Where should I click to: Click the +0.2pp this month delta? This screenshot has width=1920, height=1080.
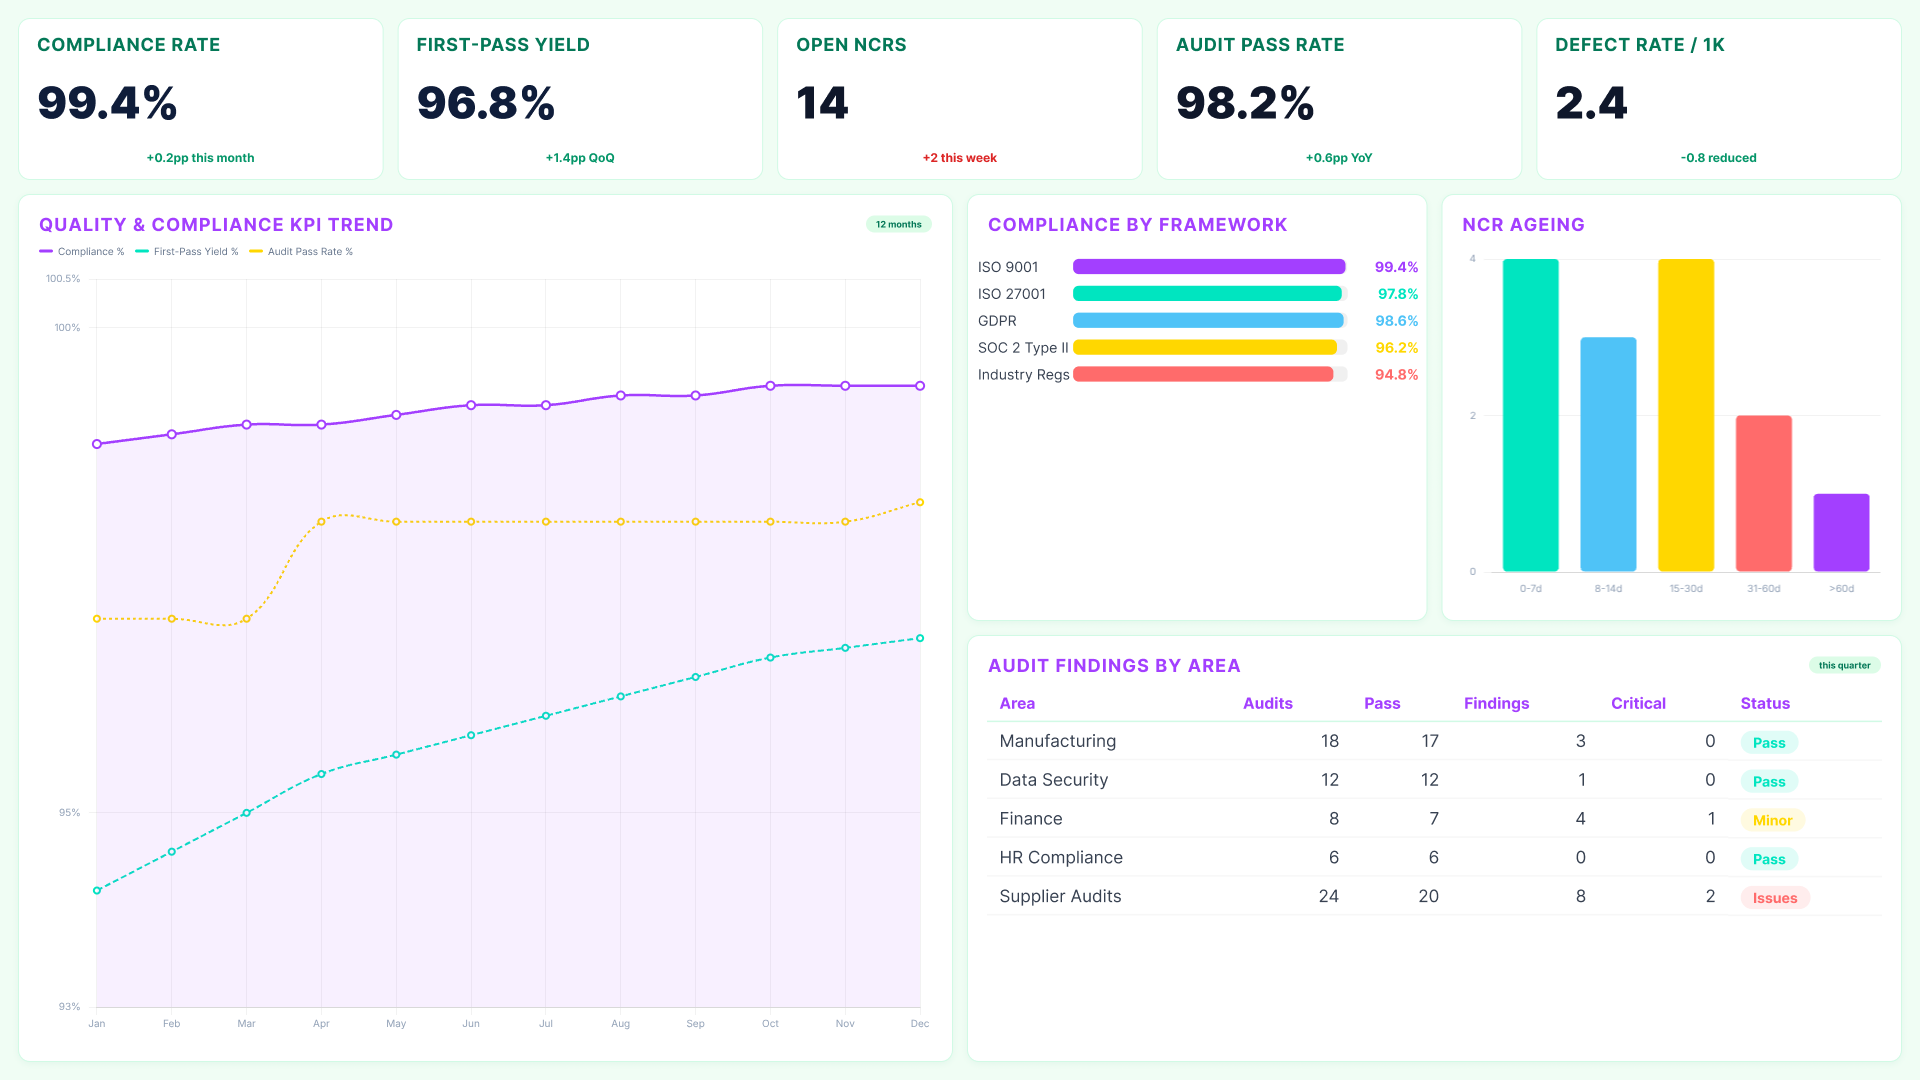coord(200,158)
